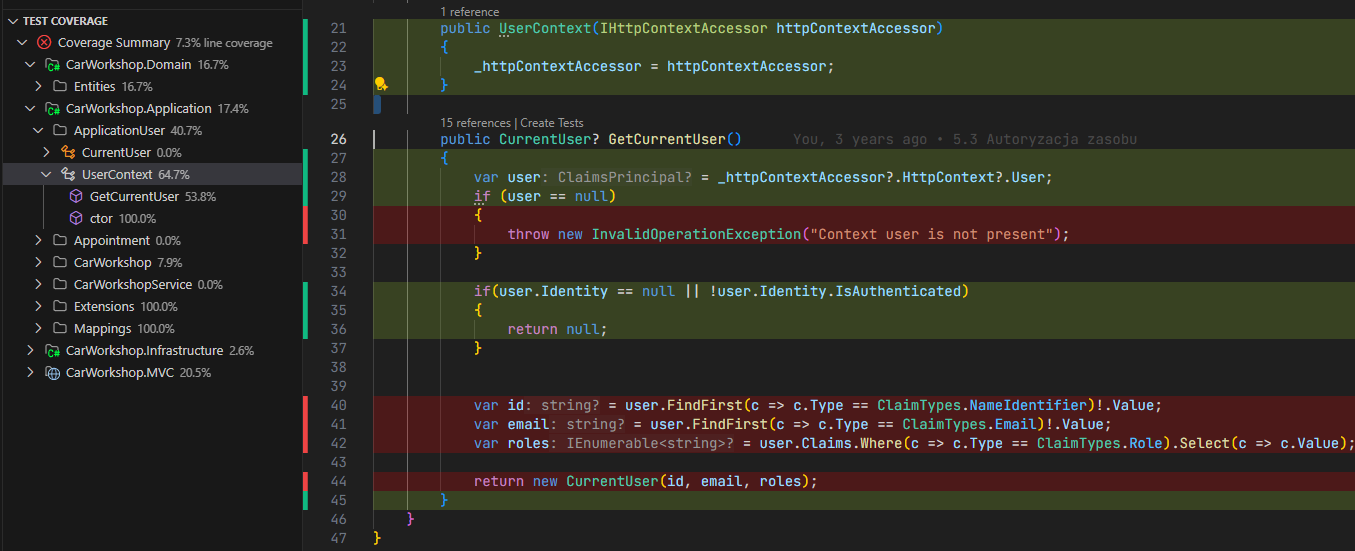Expand the CarWorkshopService folder chevron
This screenshot has width=1355, height=551.
[x=38, y=285]
